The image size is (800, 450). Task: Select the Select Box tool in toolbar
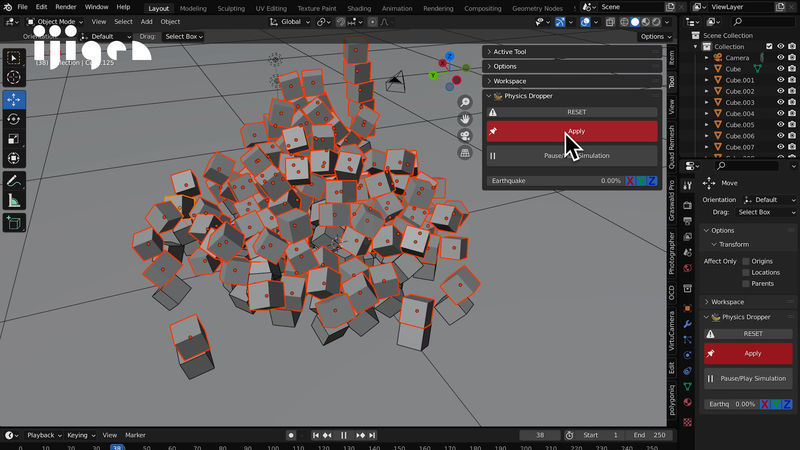[x=14, y=58]
